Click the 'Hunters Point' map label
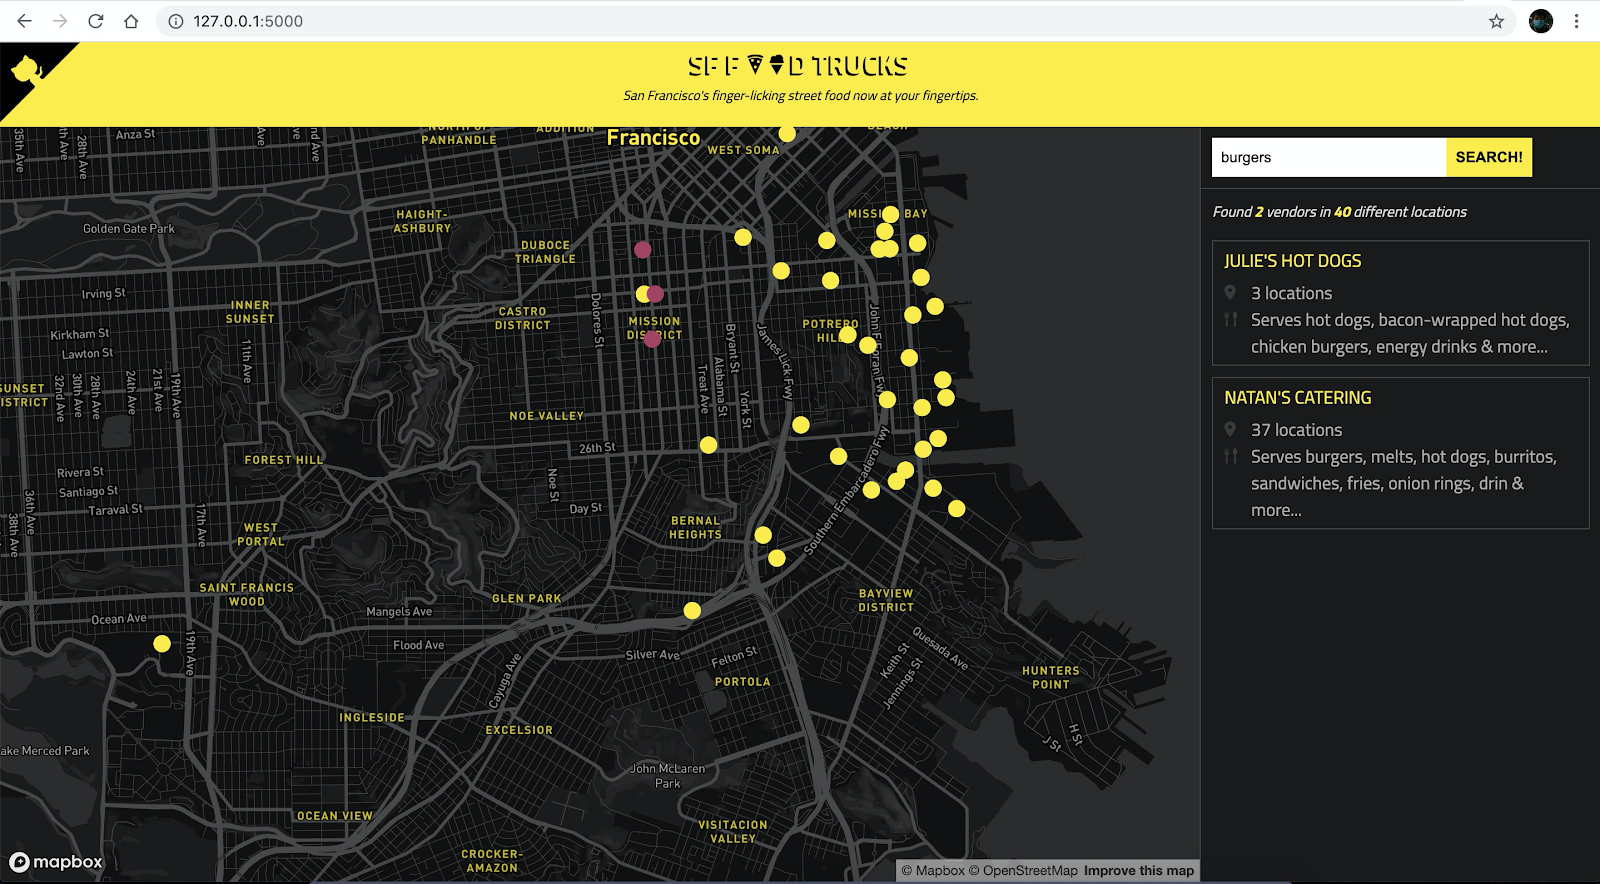The image size is (1600, 884). click(x=1051, y=678)
